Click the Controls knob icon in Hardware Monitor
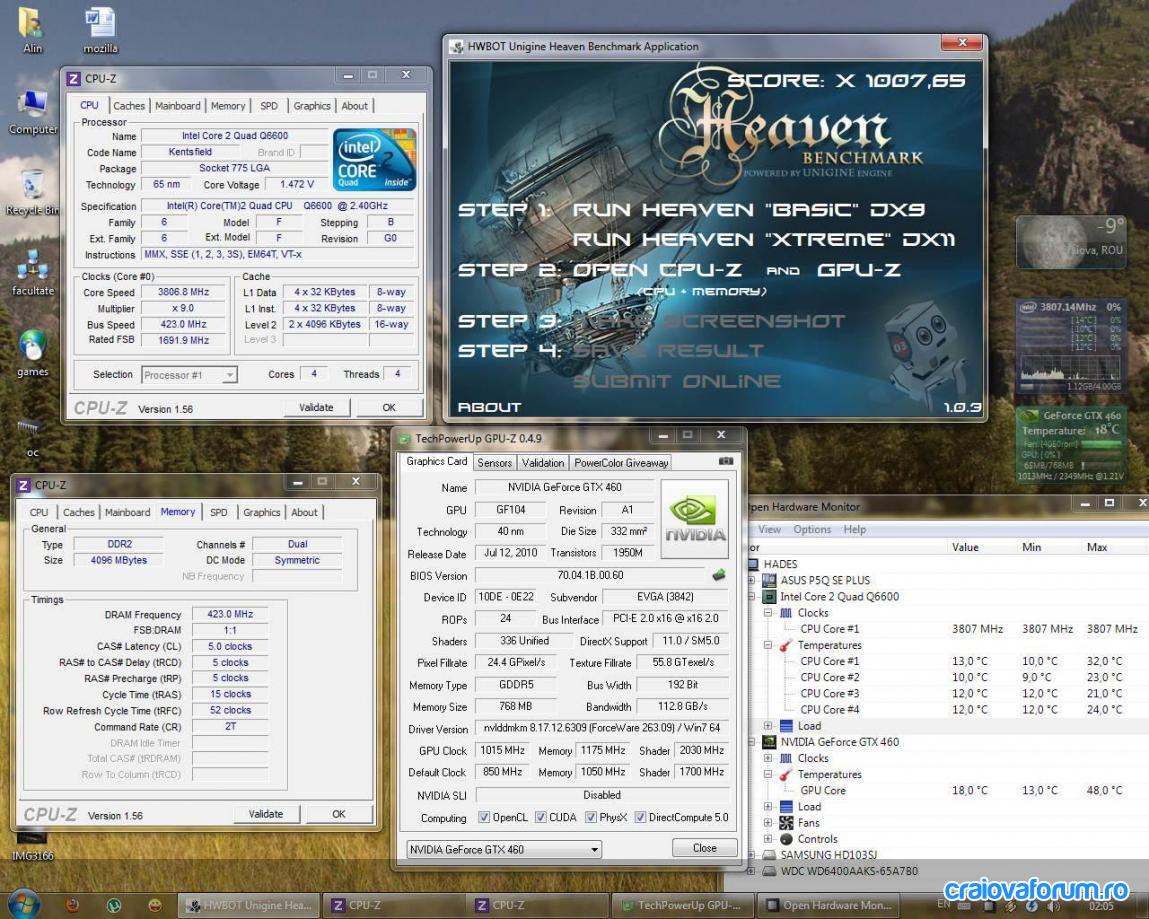 tap(786, 839)
